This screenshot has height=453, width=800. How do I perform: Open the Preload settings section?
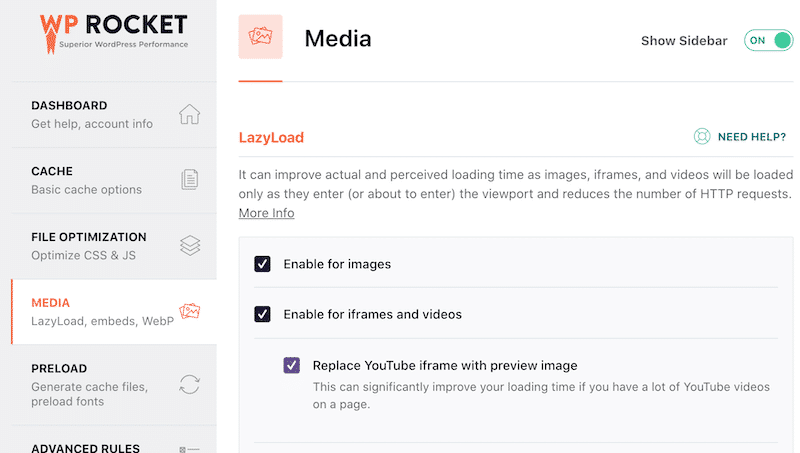pos(114,385)
